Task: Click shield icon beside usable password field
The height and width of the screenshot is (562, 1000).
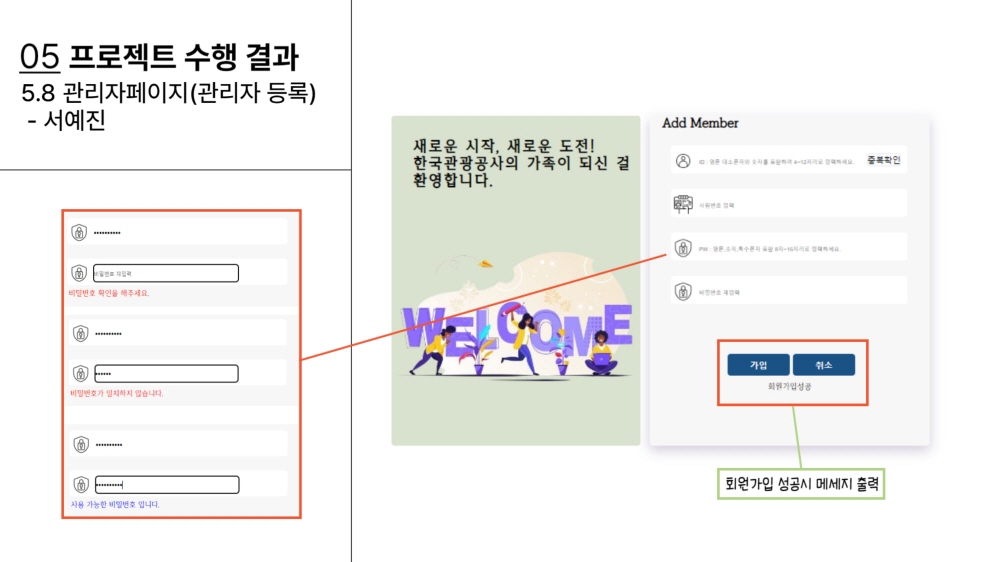Action: pos(81,484)
